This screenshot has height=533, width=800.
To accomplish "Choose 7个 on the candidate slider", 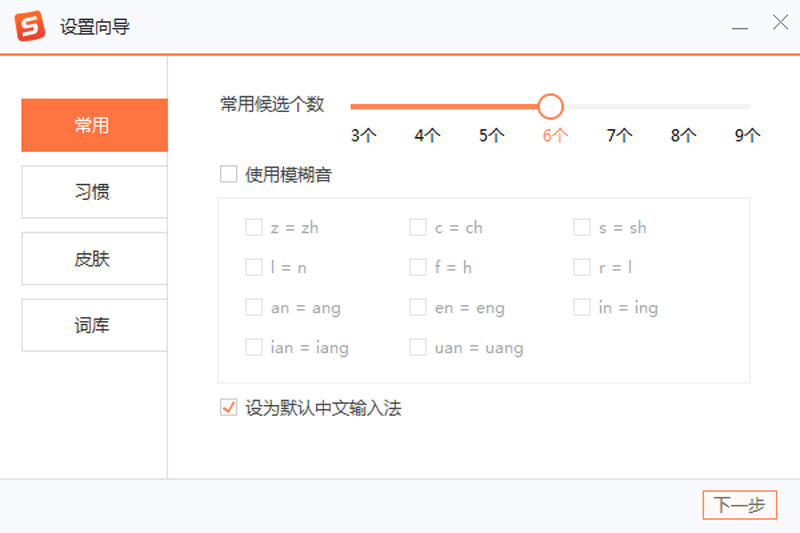I will (619, 135).
